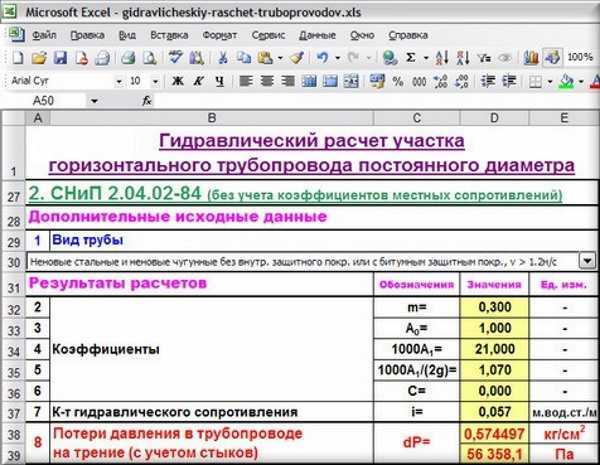The width and height of the screenshot is (600, 465).
Task: Click the Print icon in the toolbar
Action: click(128, 58)
